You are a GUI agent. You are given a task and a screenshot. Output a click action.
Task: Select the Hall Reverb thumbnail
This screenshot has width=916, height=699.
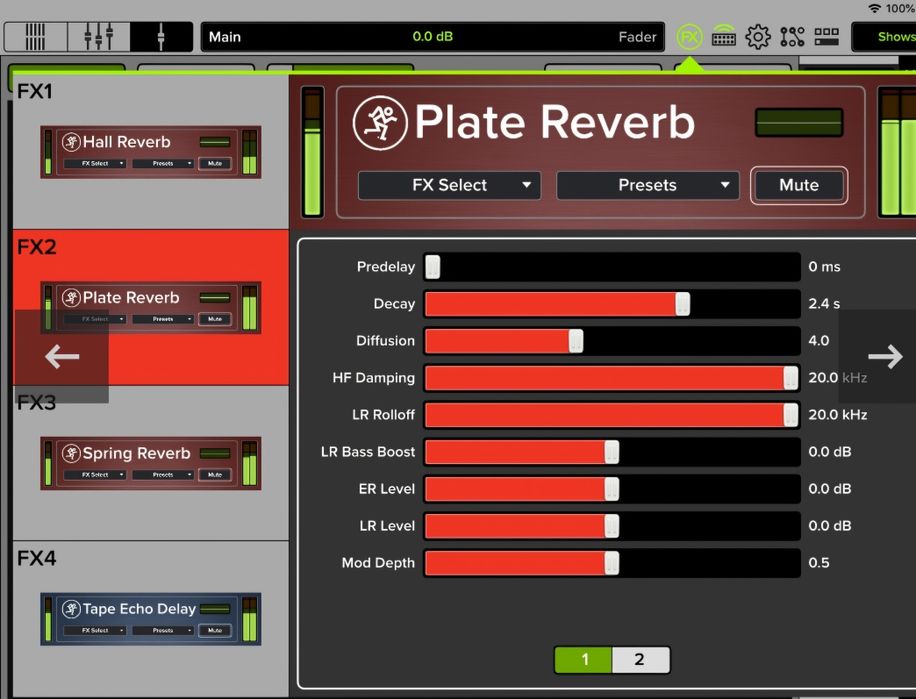pos(151,152)
